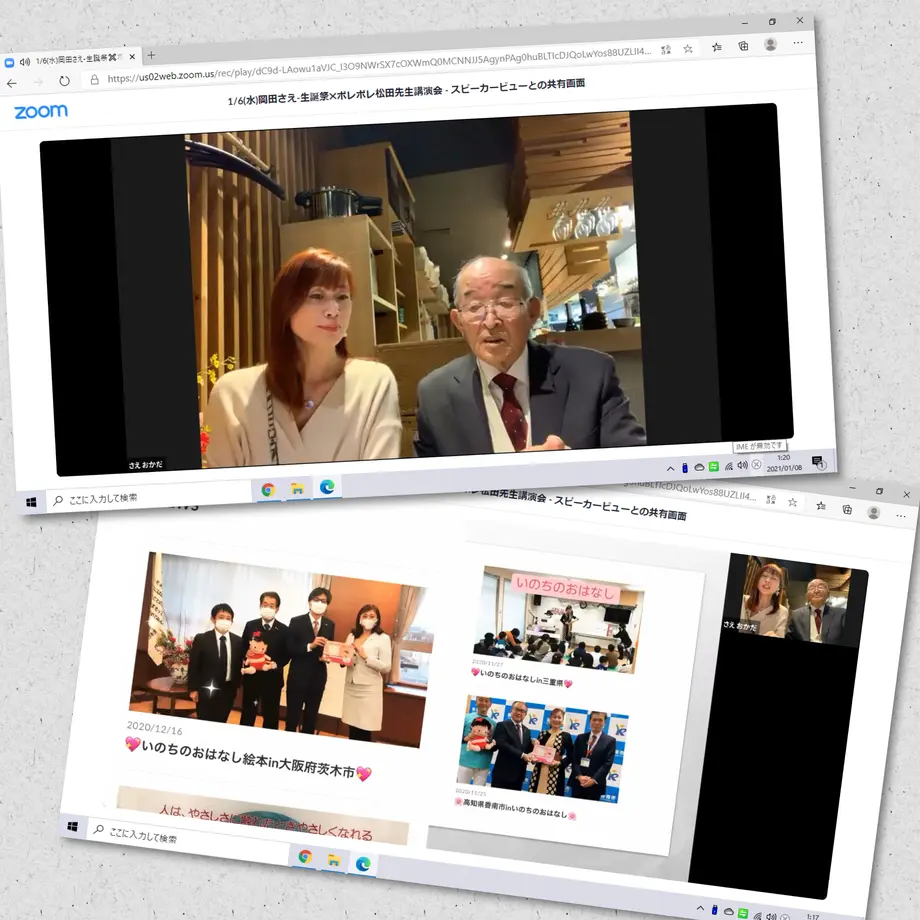Screen dimensions: 920x920
Task: Launch Chrome from the taskbar below the large video
Action: [268, 489]
